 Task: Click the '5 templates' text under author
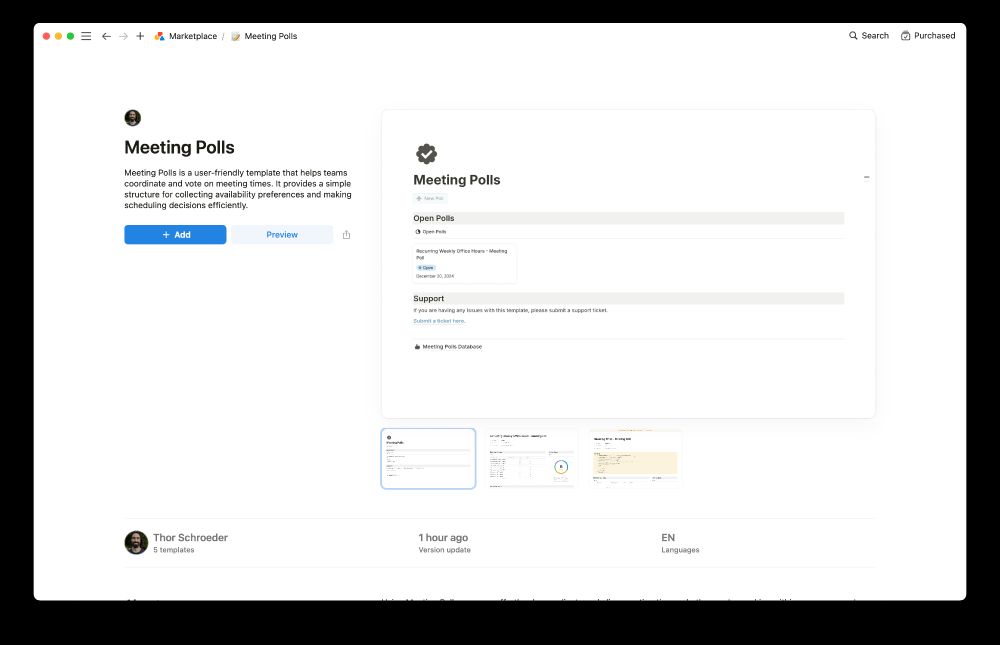click(173, 550)
